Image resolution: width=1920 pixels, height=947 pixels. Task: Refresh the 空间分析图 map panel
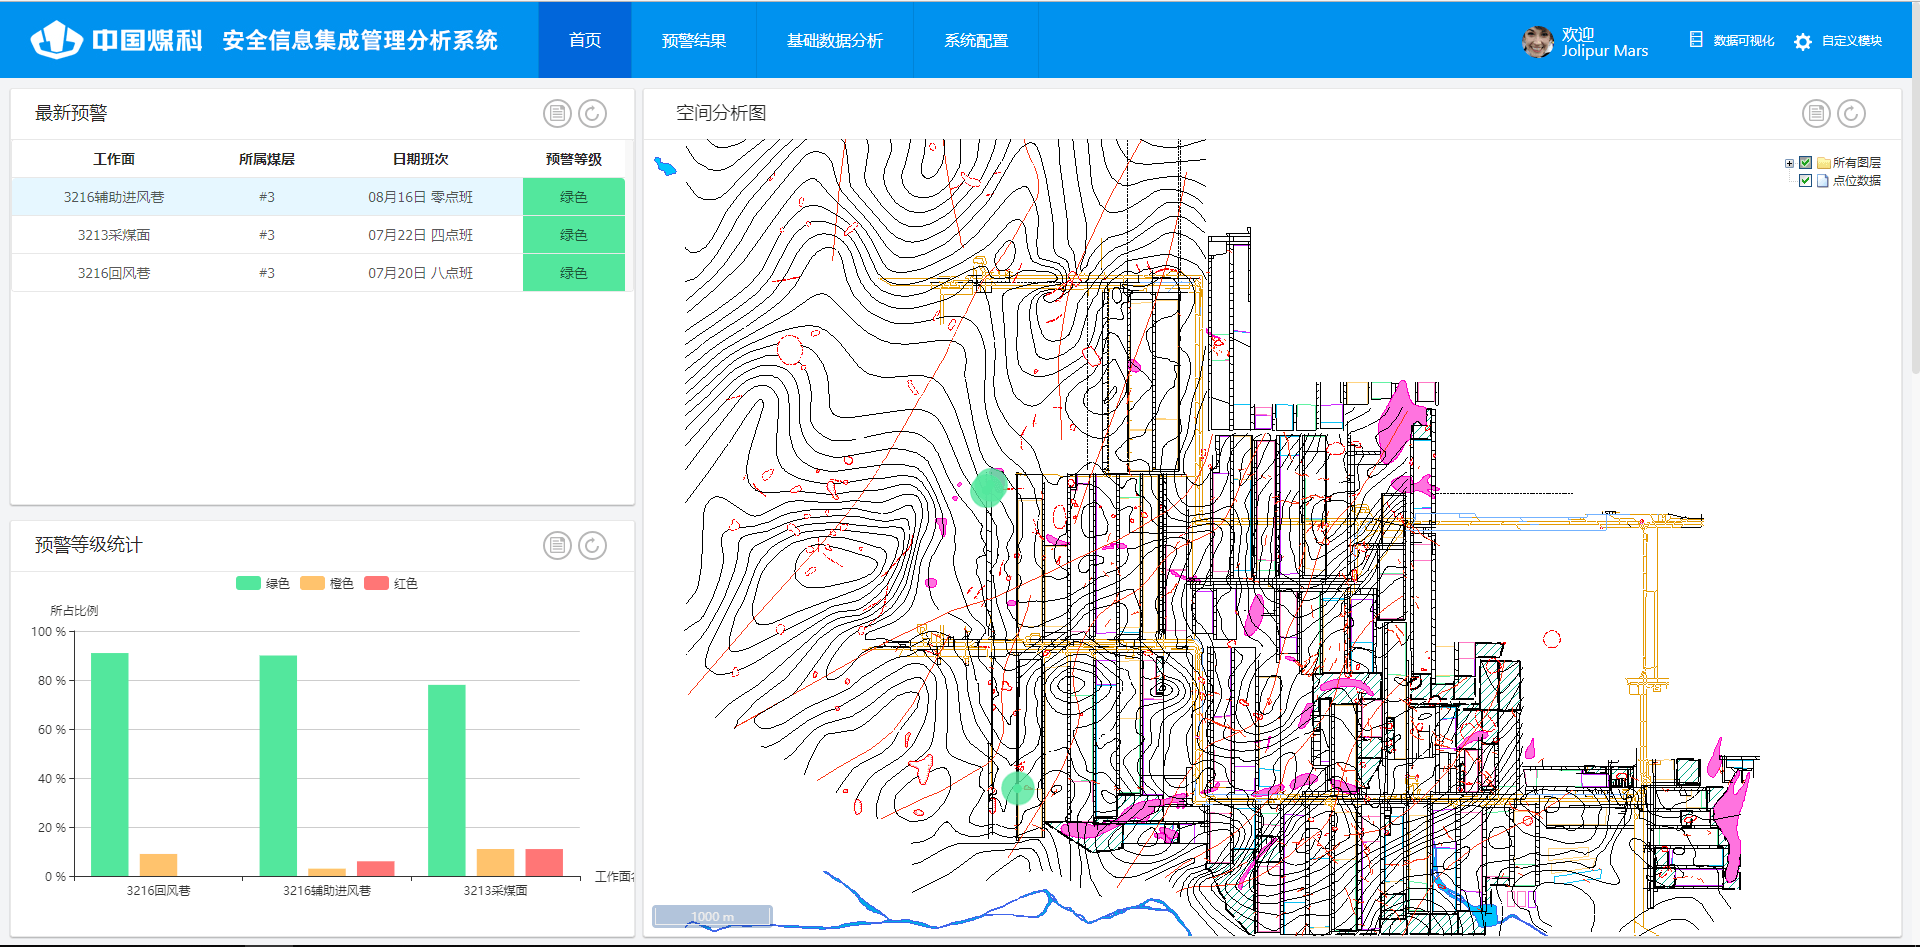point(1851,114)
